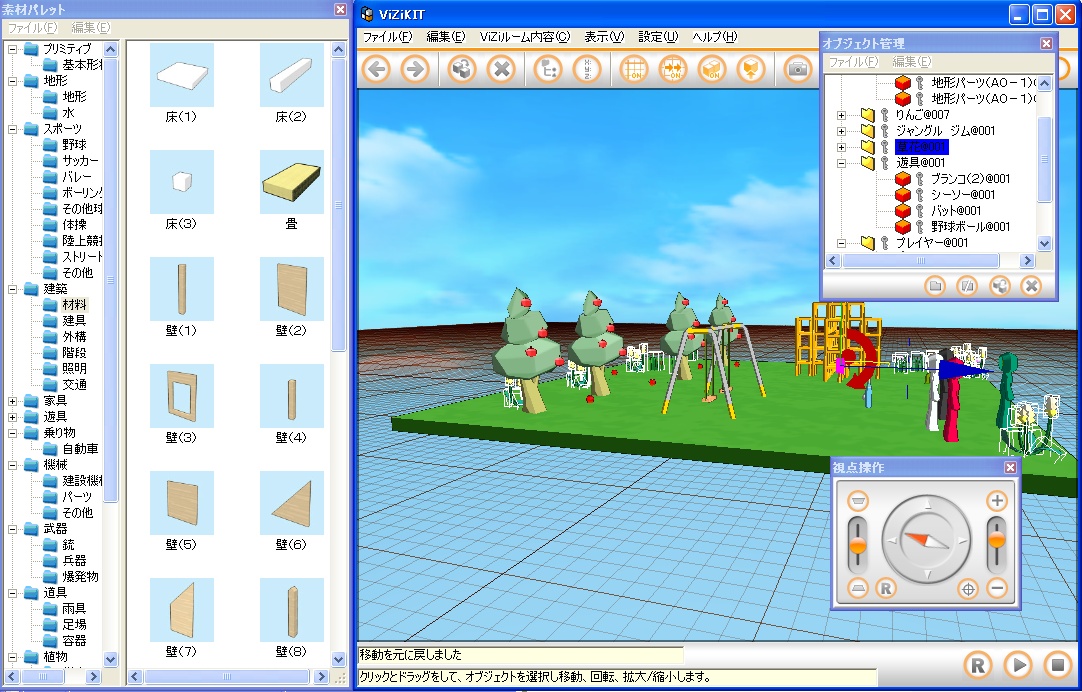This screenshot has height=692, width=1082.
Task: Select the 畳 material thumbnail
Action: click(291, 183)
